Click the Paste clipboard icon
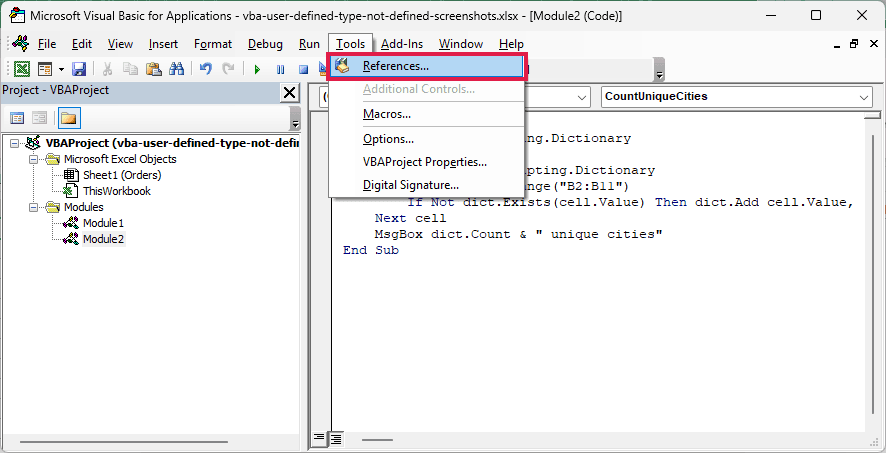 pos(154,69)
